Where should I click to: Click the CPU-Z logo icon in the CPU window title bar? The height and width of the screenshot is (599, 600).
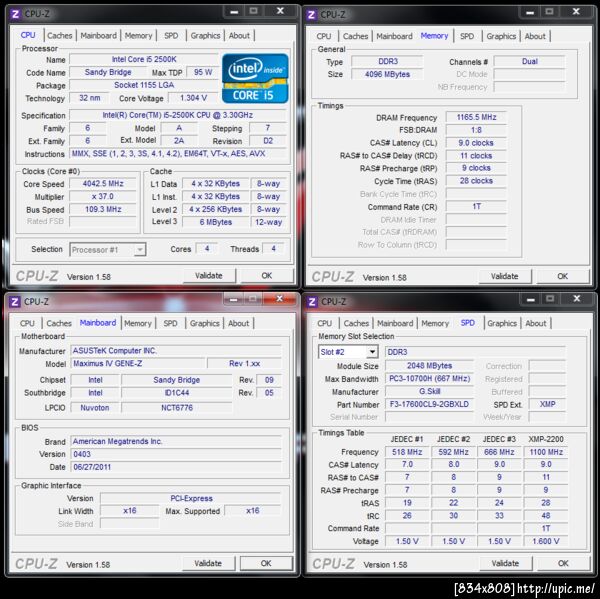click(15, 15)
